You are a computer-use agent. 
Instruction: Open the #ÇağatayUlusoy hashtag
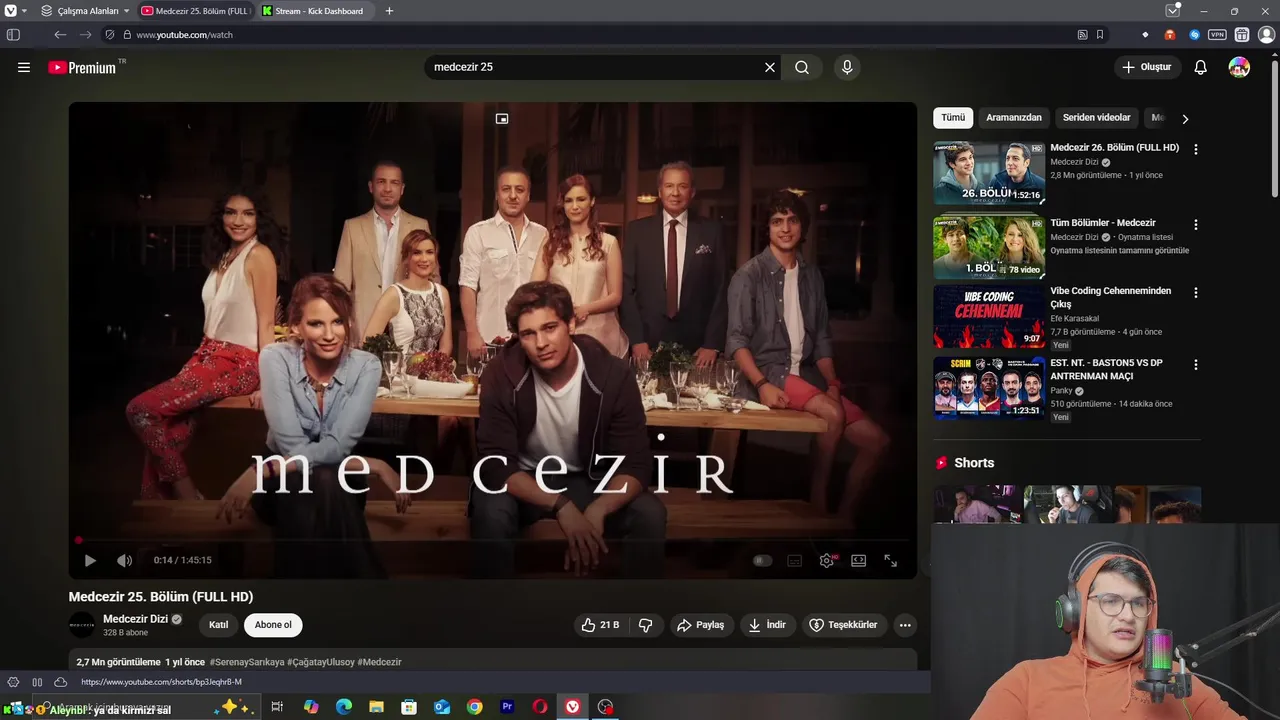[320, 662]
